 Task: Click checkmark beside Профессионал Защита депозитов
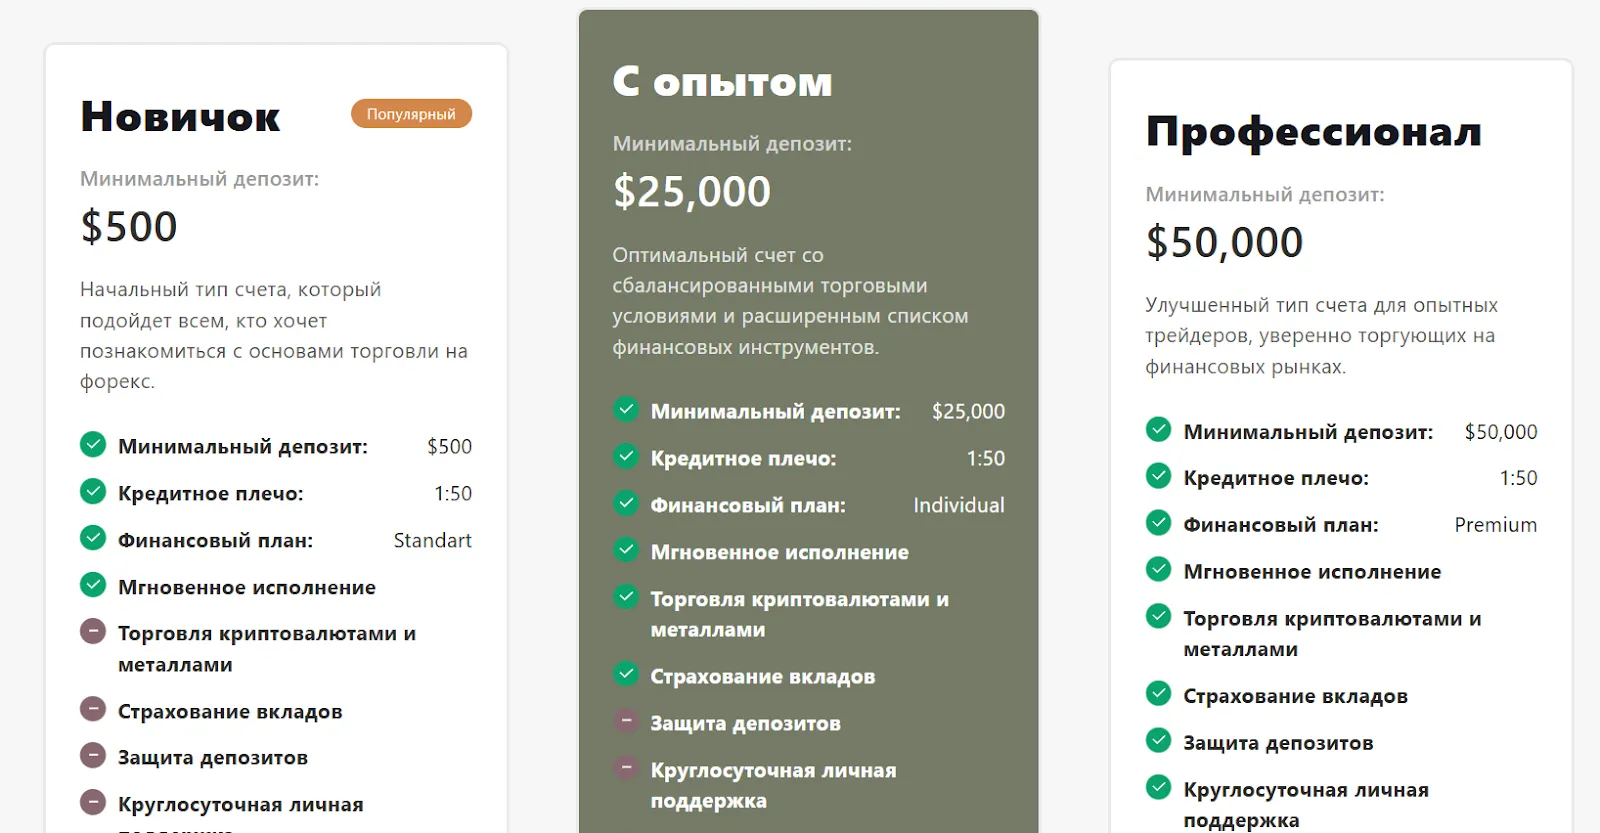pyautogui.click(x=1159, y=740)
